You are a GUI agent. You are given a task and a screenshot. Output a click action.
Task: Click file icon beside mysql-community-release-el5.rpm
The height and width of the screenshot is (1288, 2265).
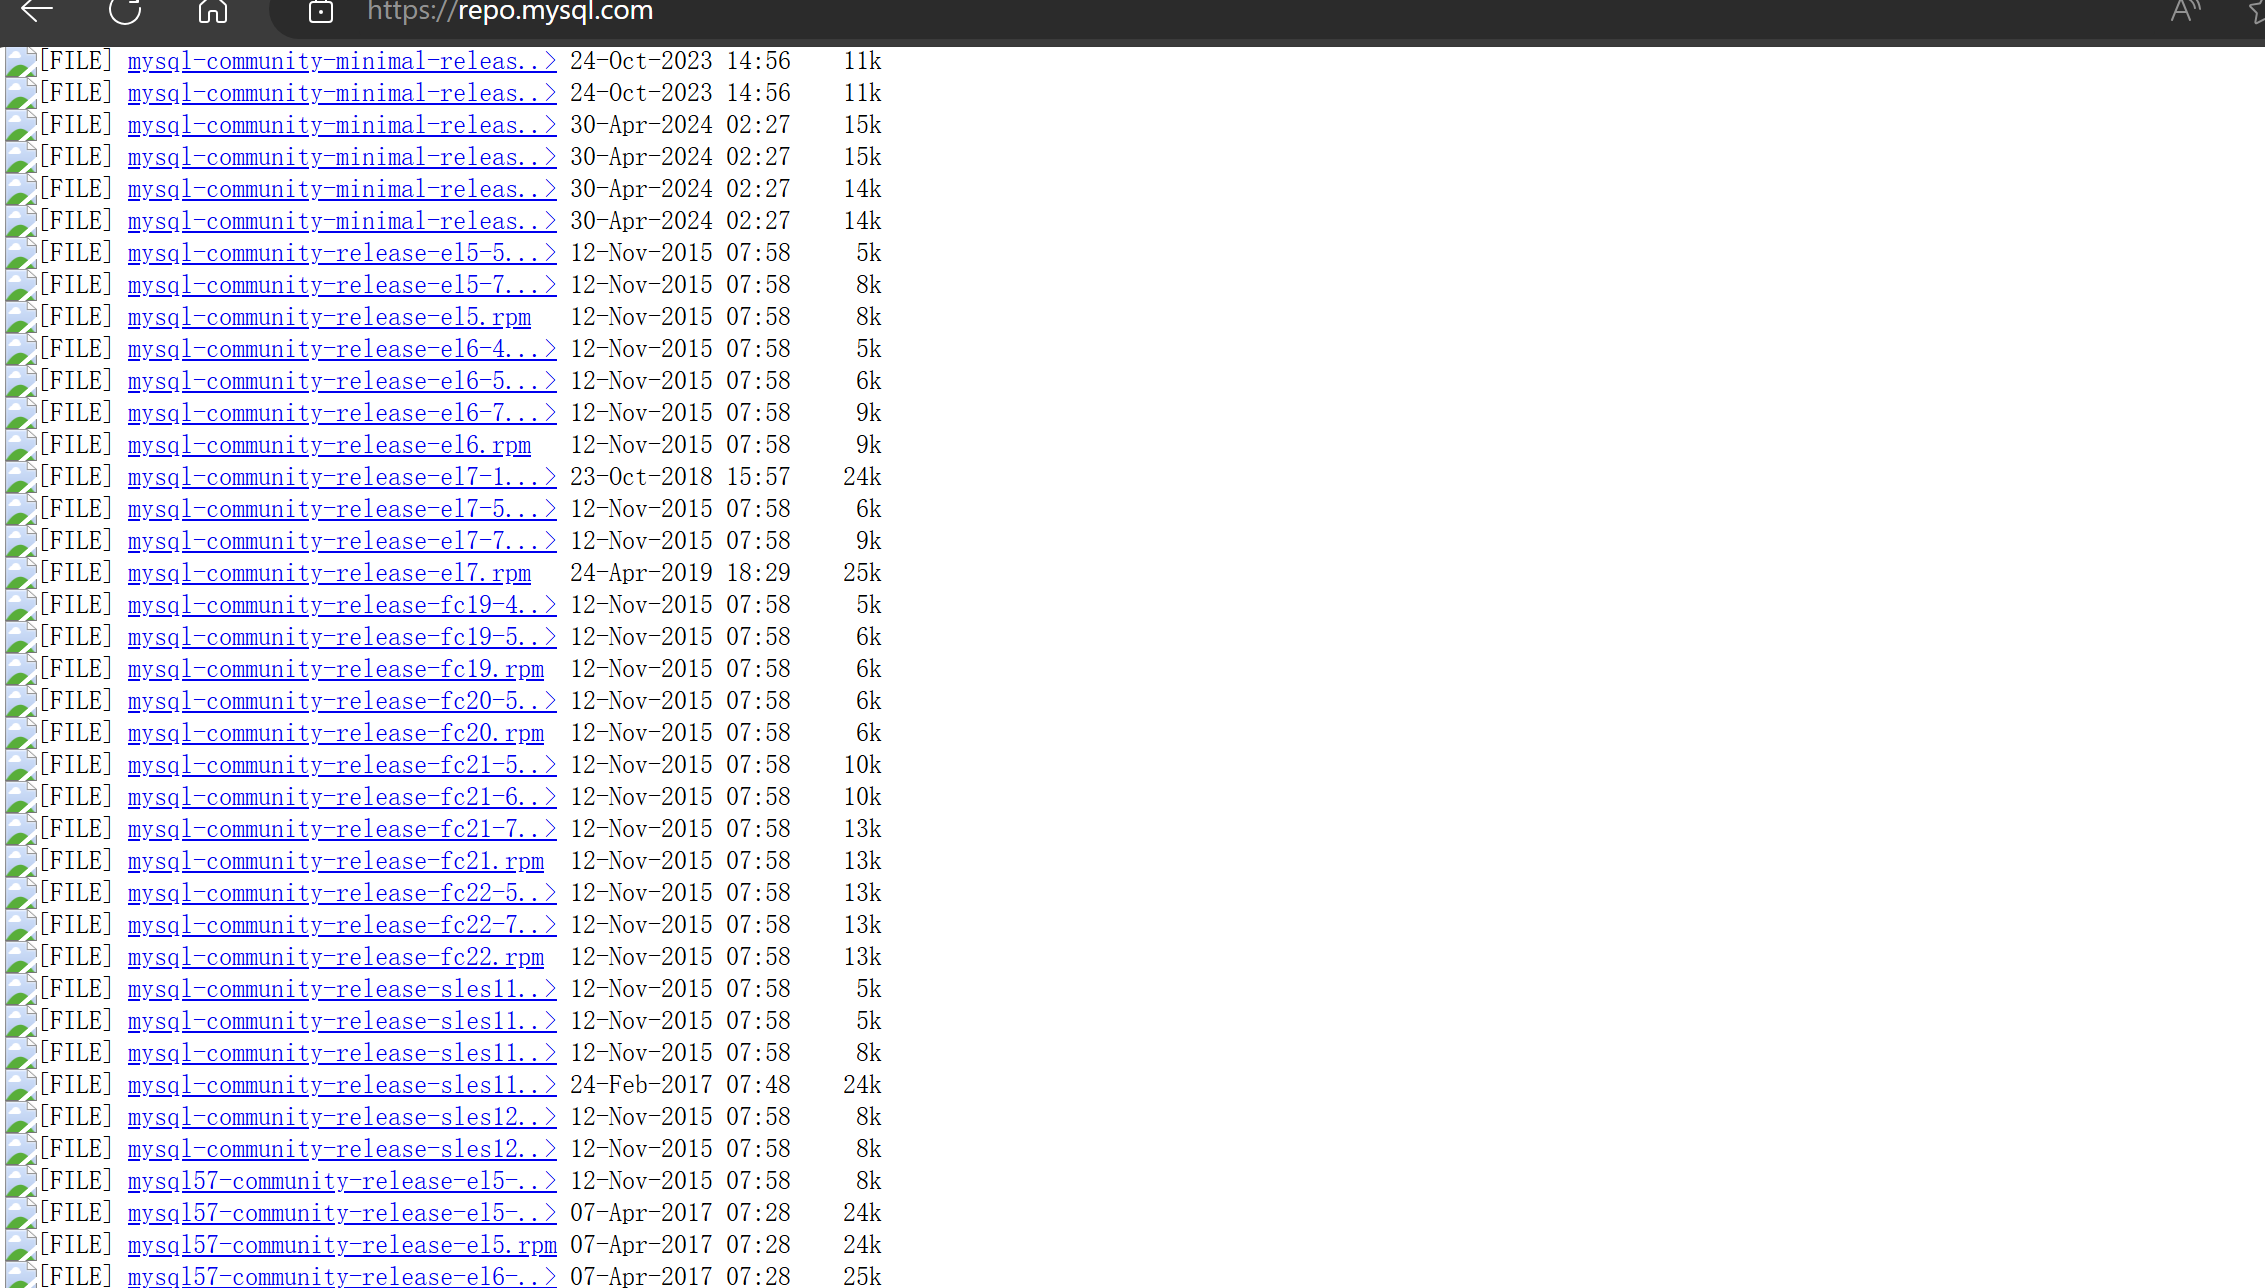coord(21,318)
